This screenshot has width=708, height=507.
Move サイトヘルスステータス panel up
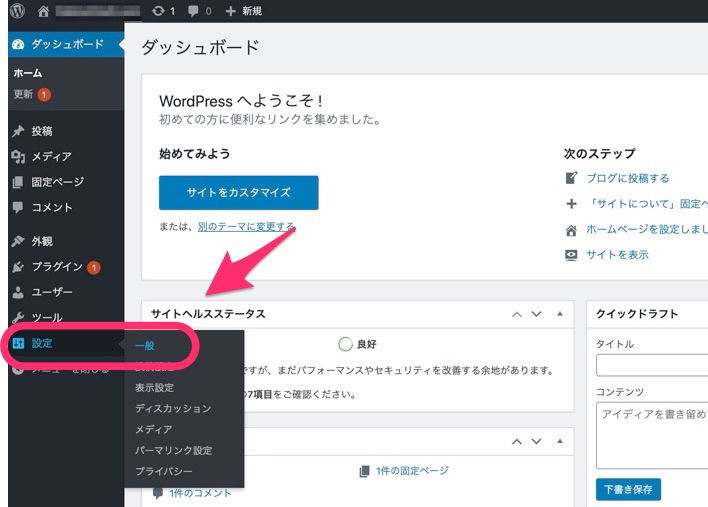(x=517, y=314)
